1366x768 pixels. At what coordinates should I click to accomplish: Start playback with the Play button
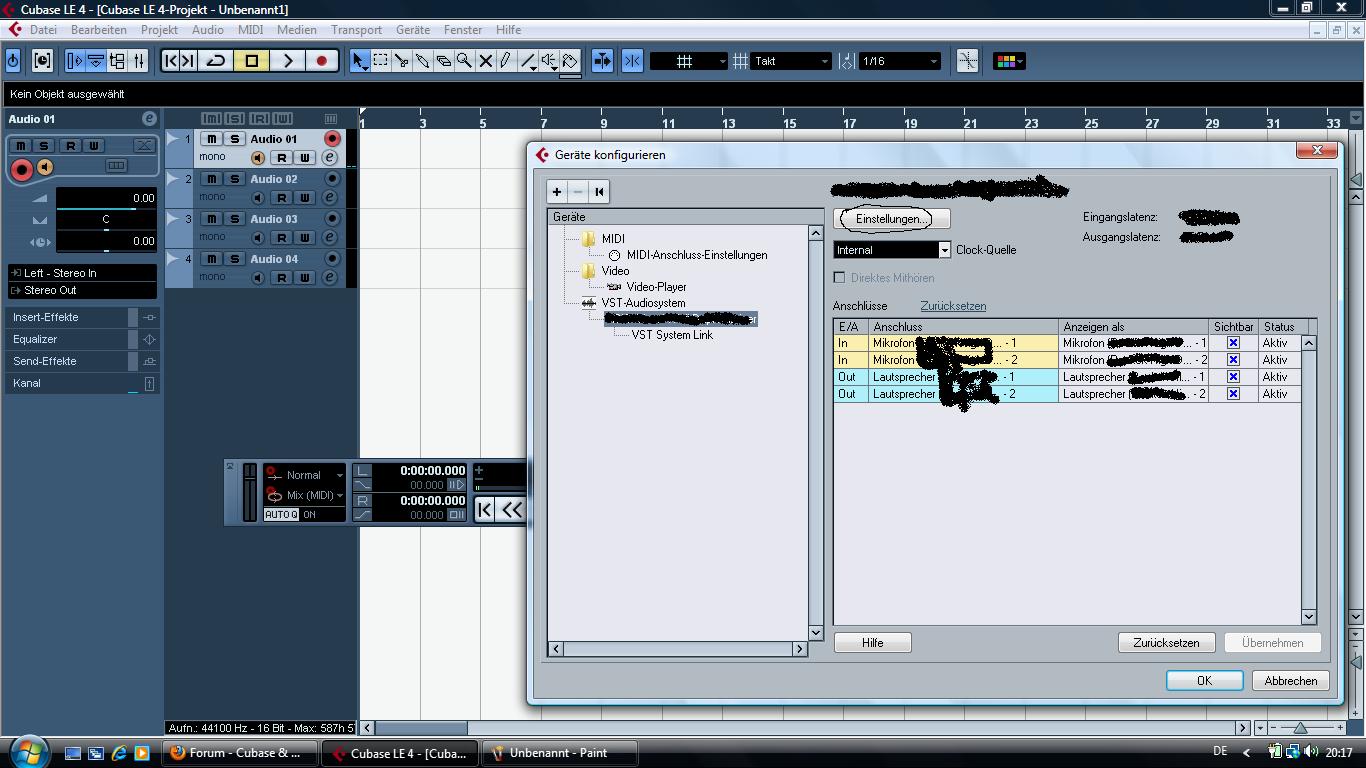click(x=288, y=61)
